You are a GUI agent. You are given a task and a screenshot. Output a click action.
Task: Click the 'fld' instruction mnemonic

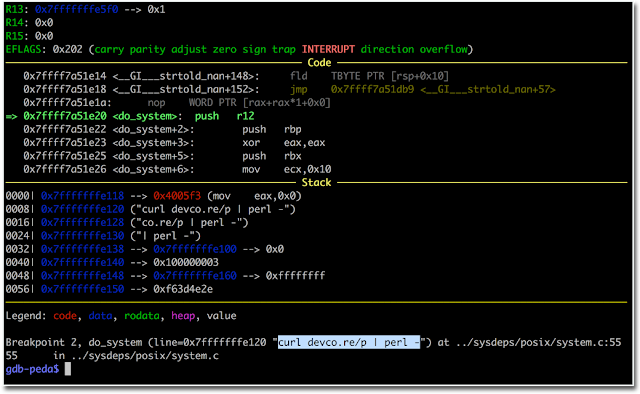298,76
